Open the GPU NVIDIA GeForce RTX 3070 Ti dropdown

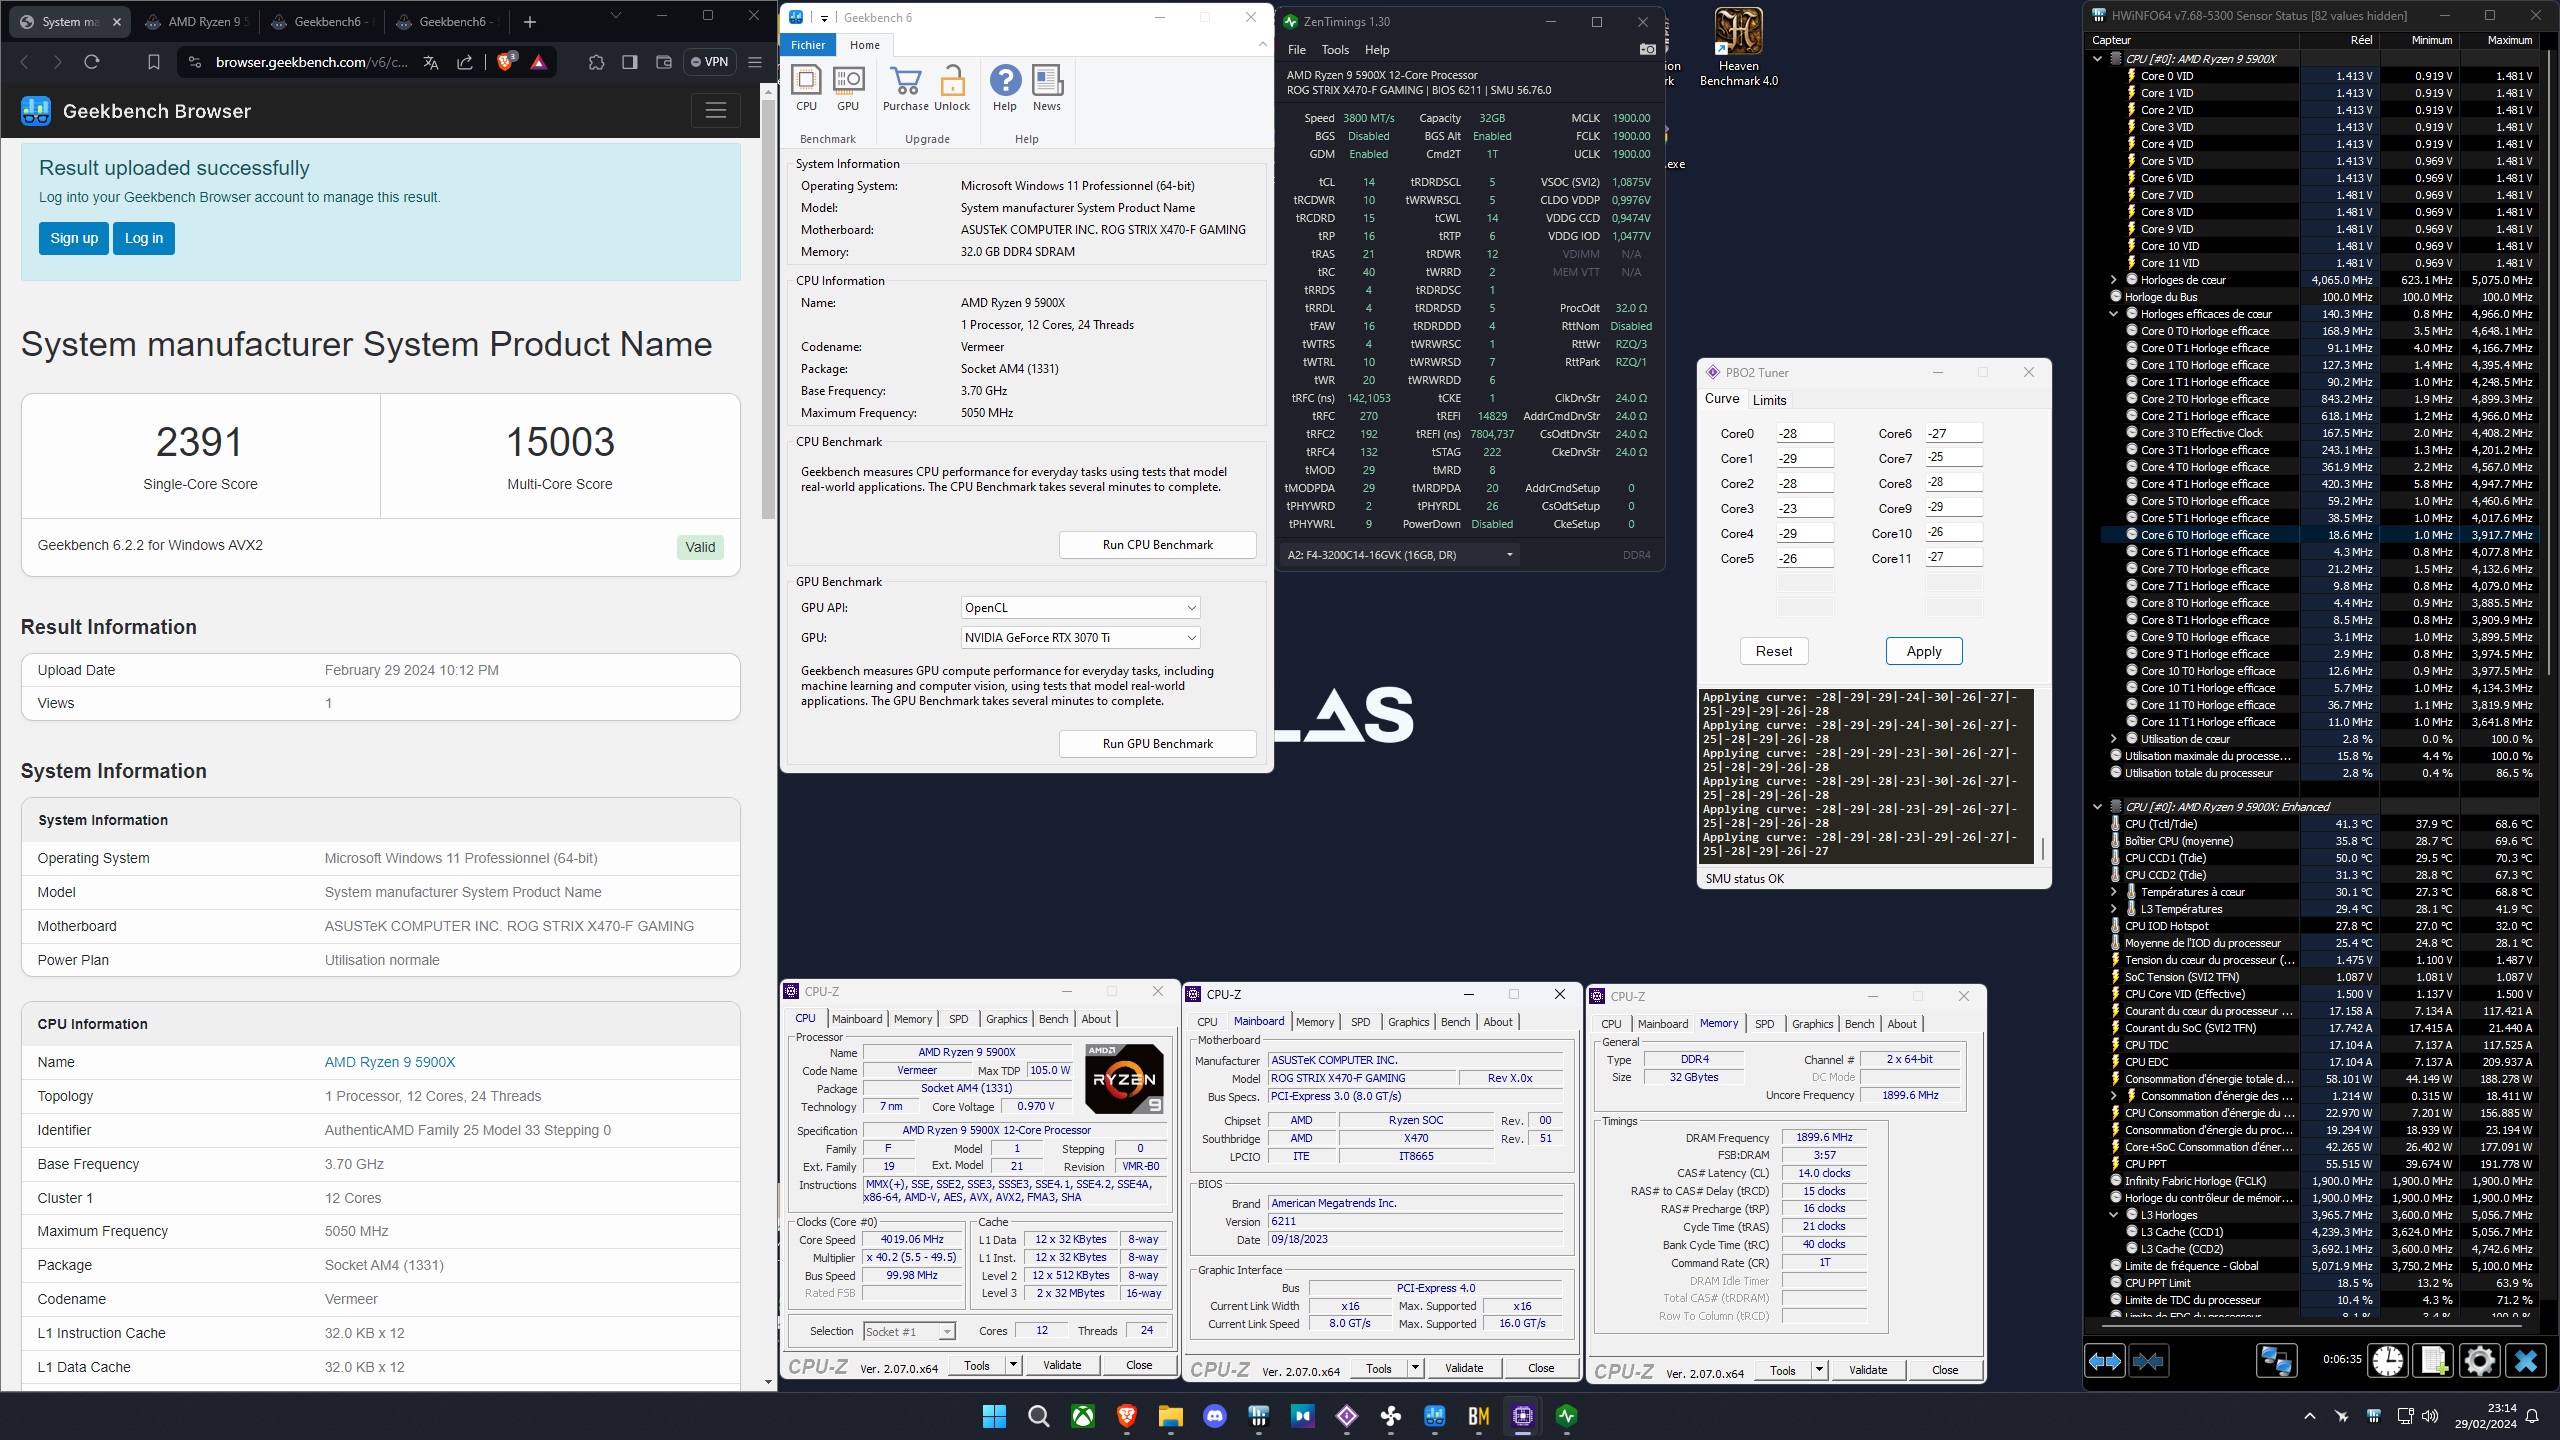1080,638
